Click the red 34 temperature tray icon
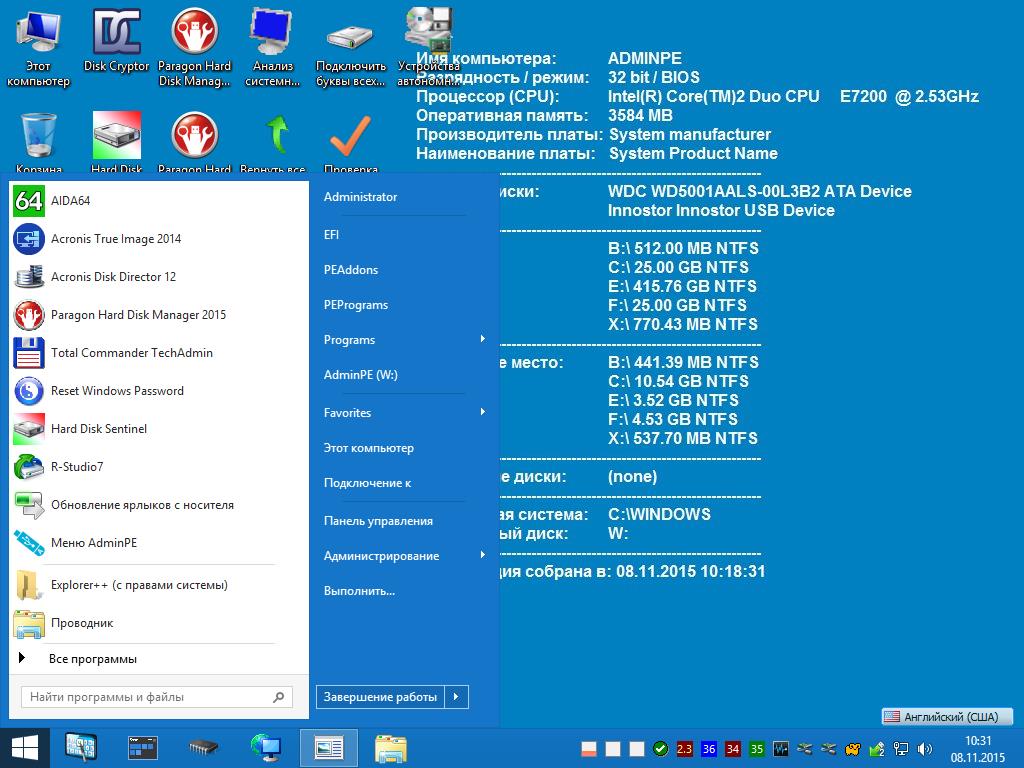1024x768 pixels. tap(733, 749)
